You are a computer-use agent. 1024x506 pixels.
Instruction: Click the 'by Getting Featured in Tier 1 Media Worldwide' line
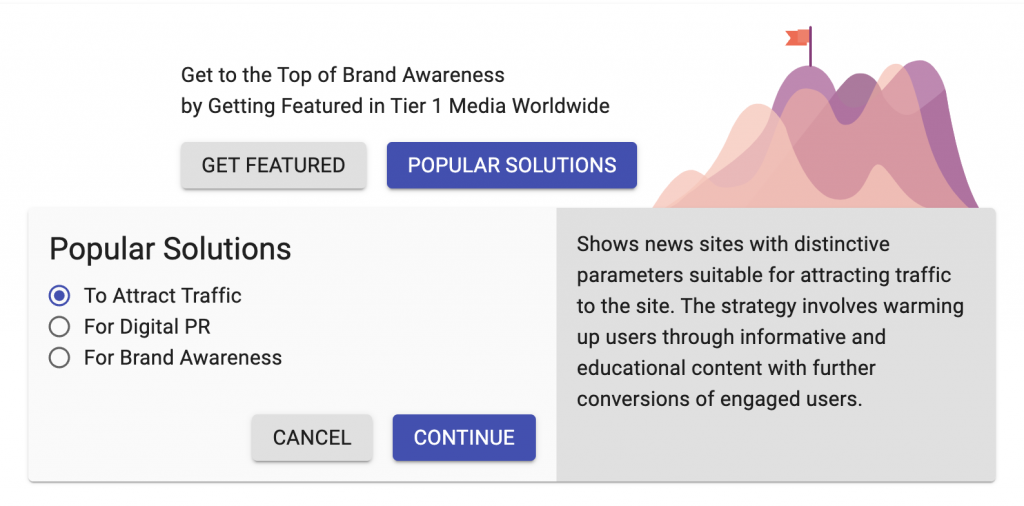point(395,106)
